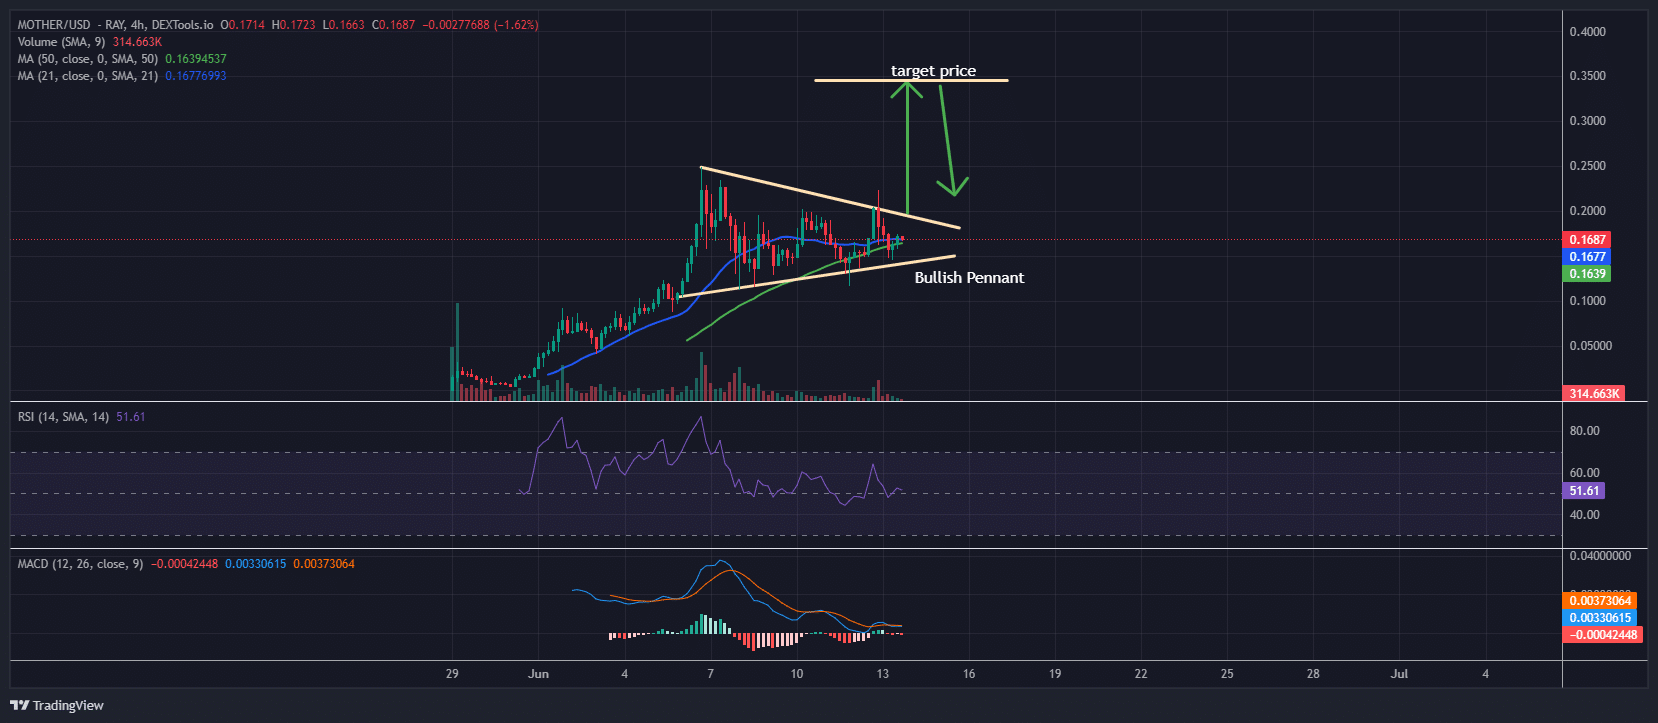The image size is (1658, 723).
Task: Click the 'target price' annotation text
Action: [933, 71]
